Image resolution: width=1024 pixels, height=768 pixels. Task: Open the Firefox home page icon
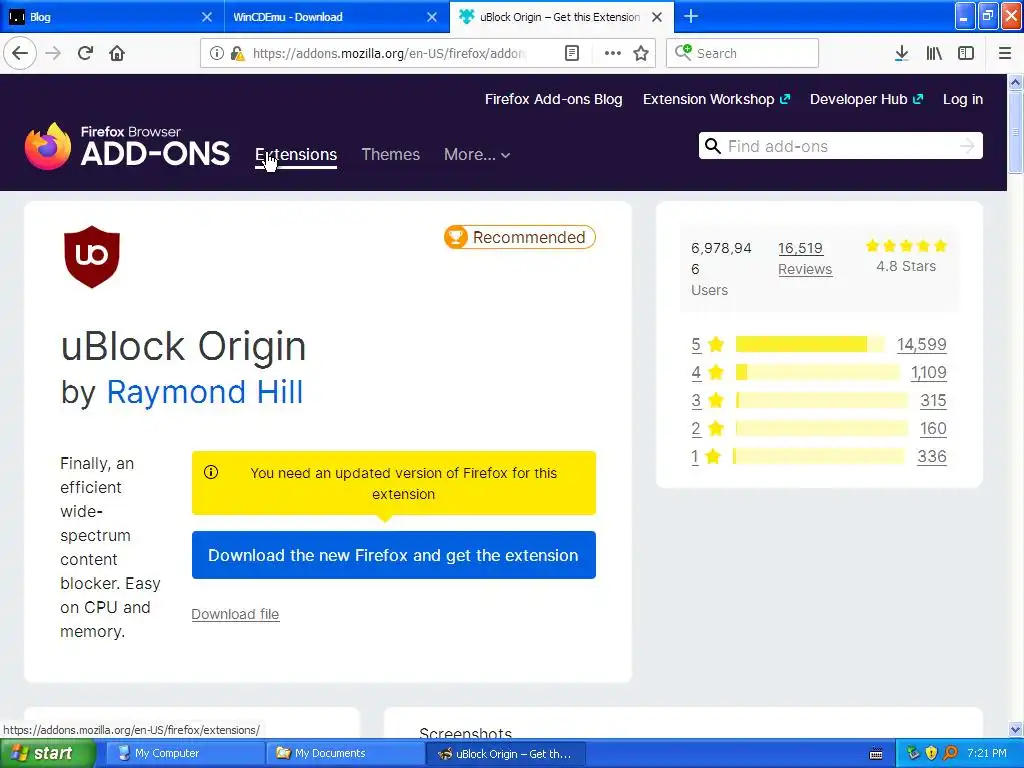tap(117, 53)
